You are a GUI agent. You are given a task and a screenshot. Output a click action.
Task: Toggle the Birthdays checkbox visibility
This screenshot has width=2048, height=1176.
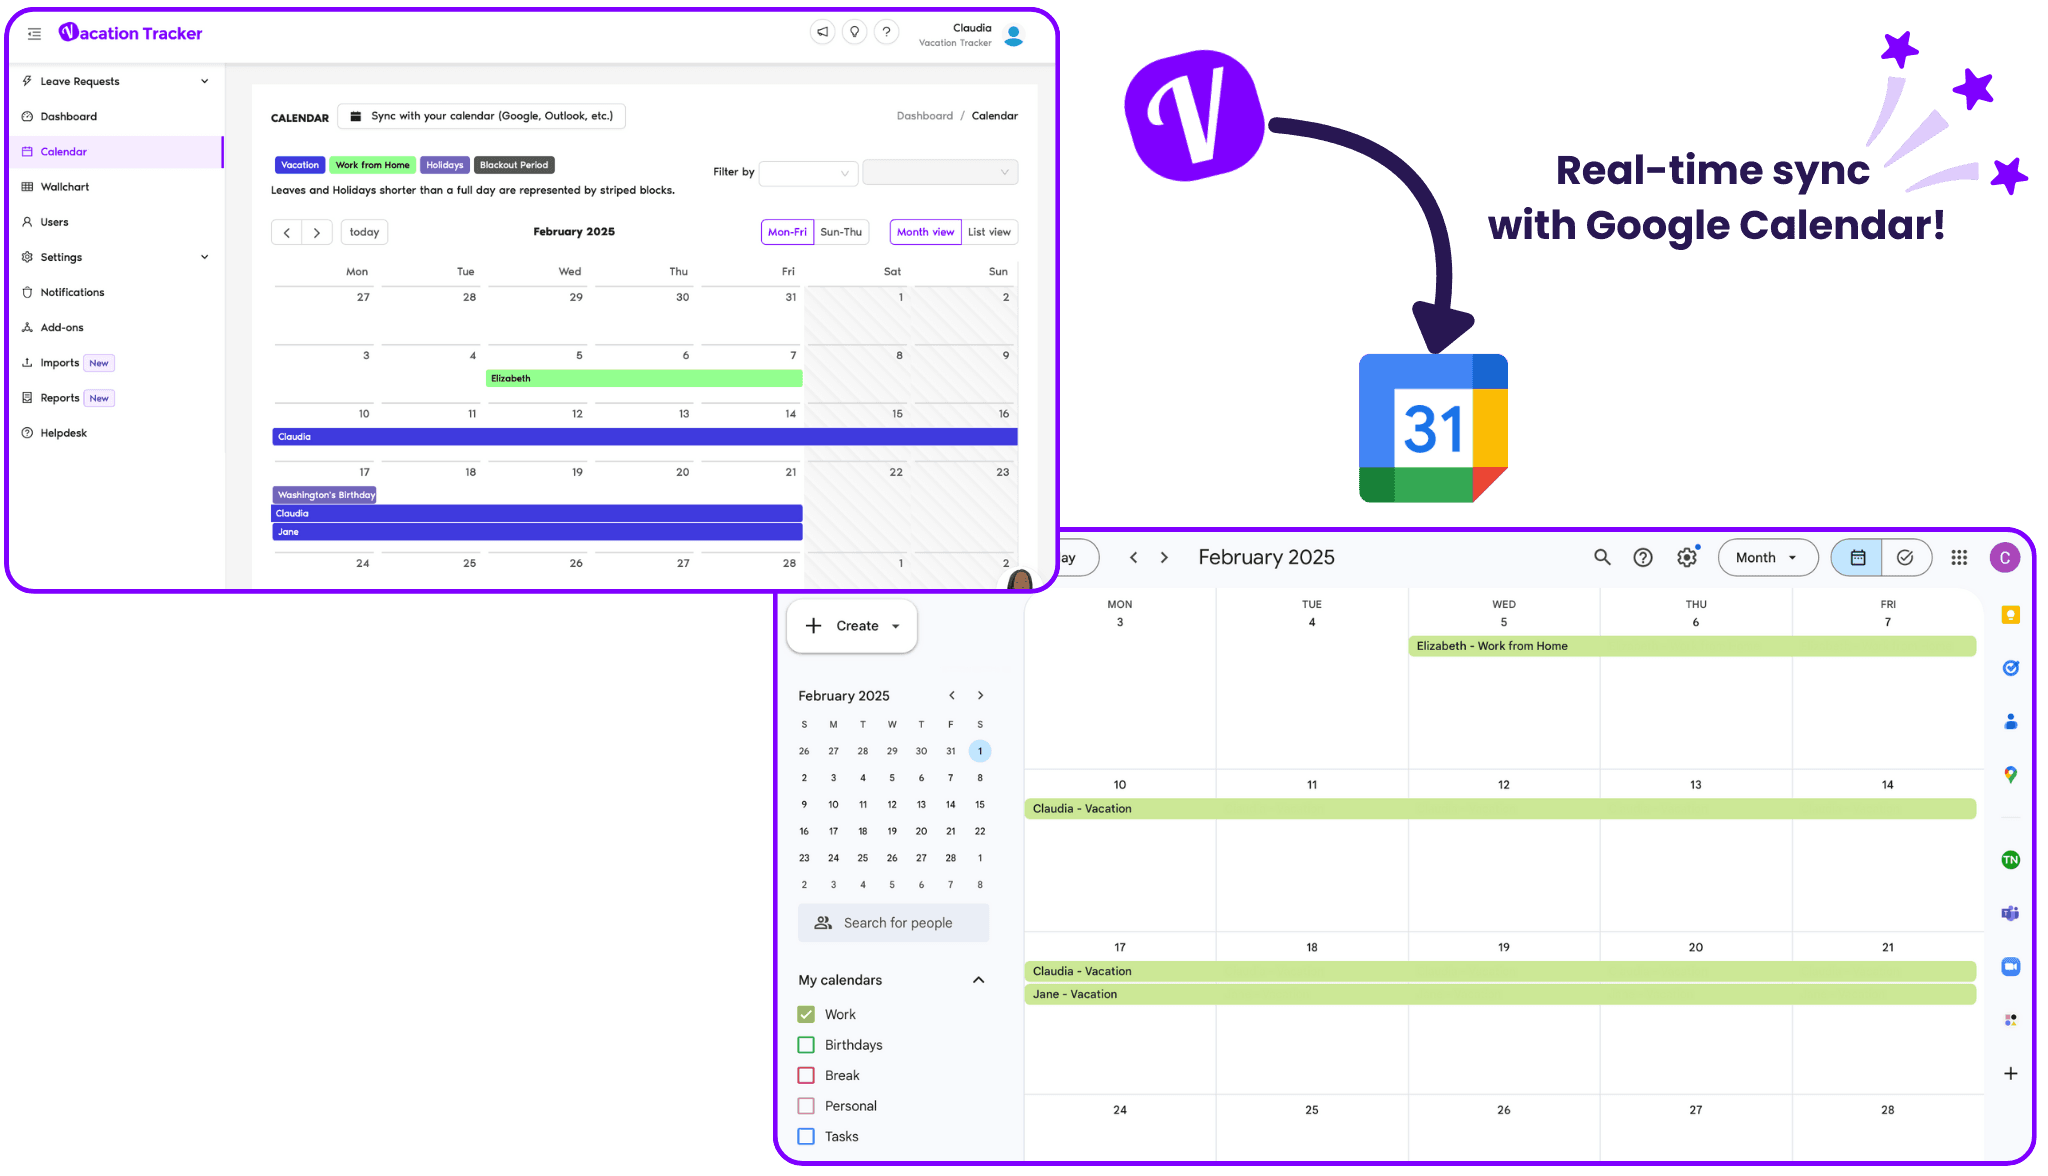(807, 1044)
